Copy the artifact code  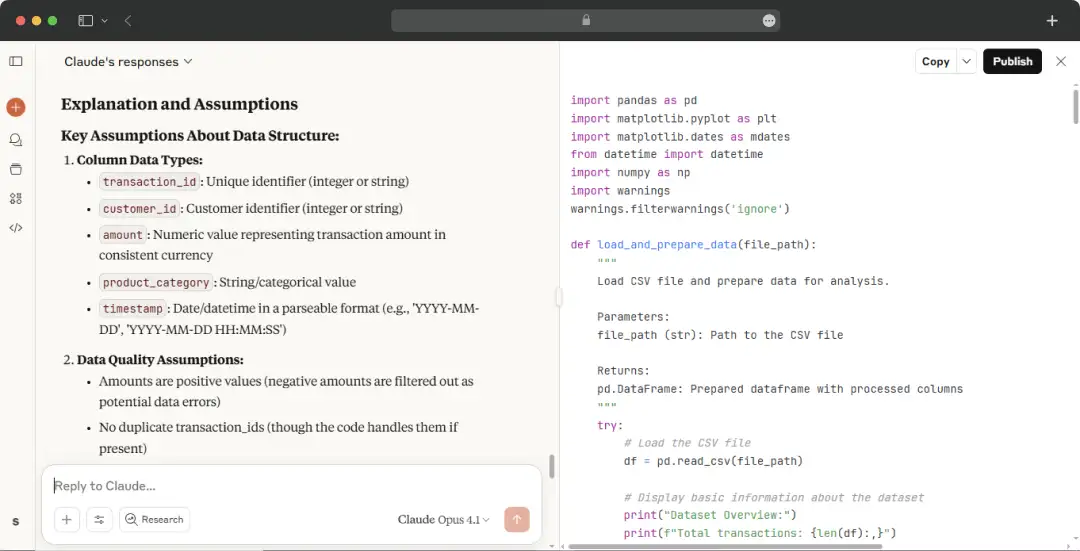(935, 61)
